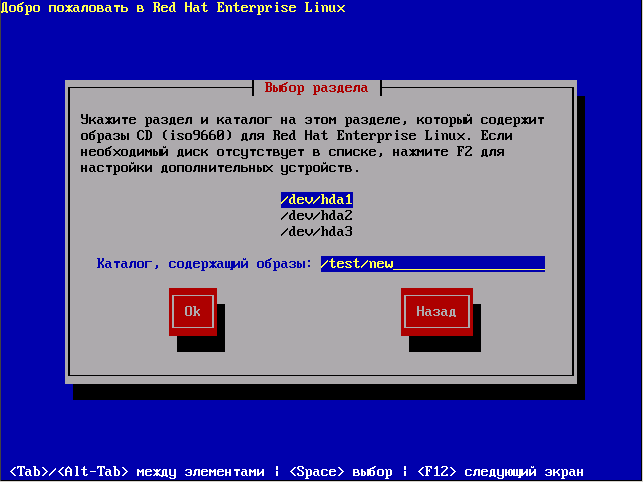The height and width of the screenshot is (482, 643).
Task: Click the 'настройки дополнительных устройств' text line
Action: (x=220, y=168)
